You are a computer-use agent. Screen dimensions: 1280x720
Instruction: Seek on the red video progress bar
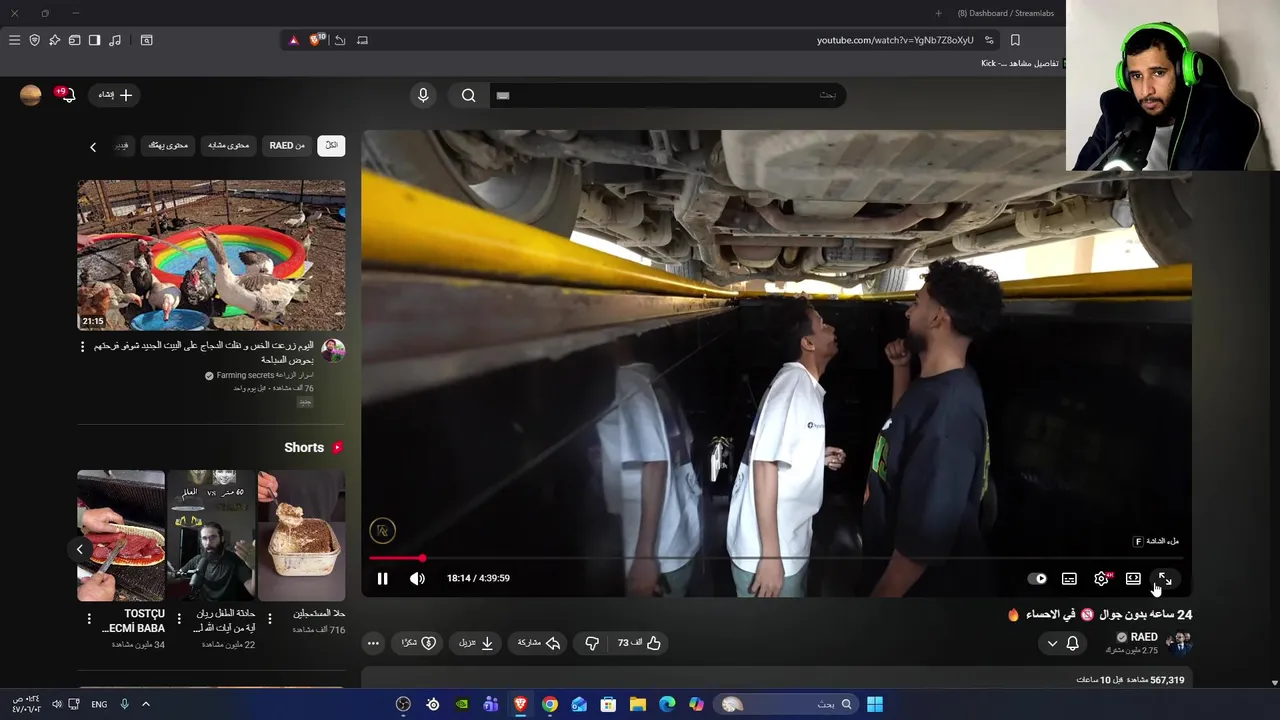776,558
